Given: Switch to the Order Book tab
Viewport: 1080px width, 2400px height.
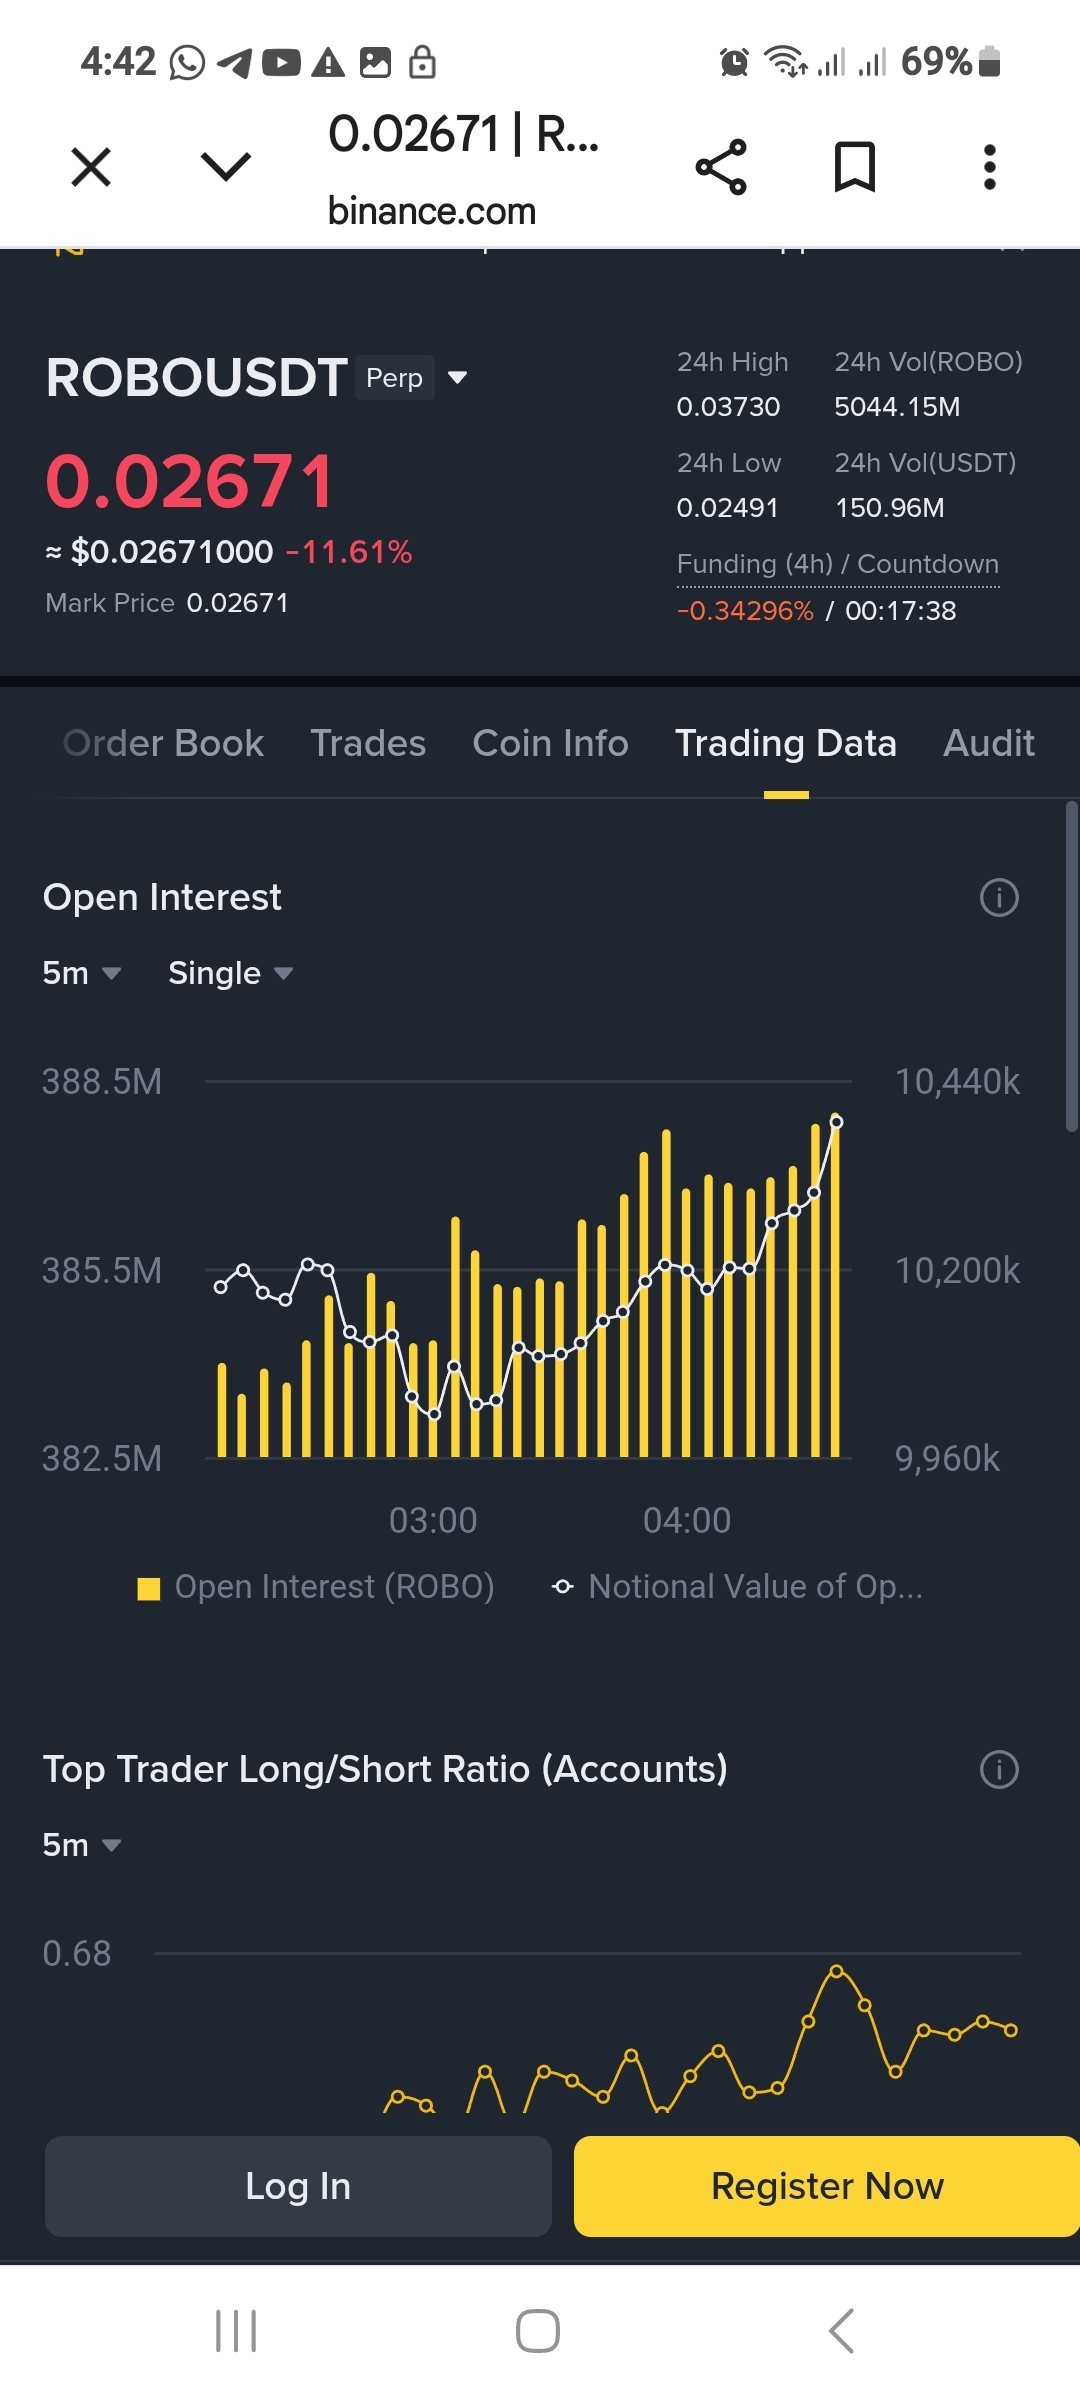Looking at the screenshot, I should click(x=163, y=743).
